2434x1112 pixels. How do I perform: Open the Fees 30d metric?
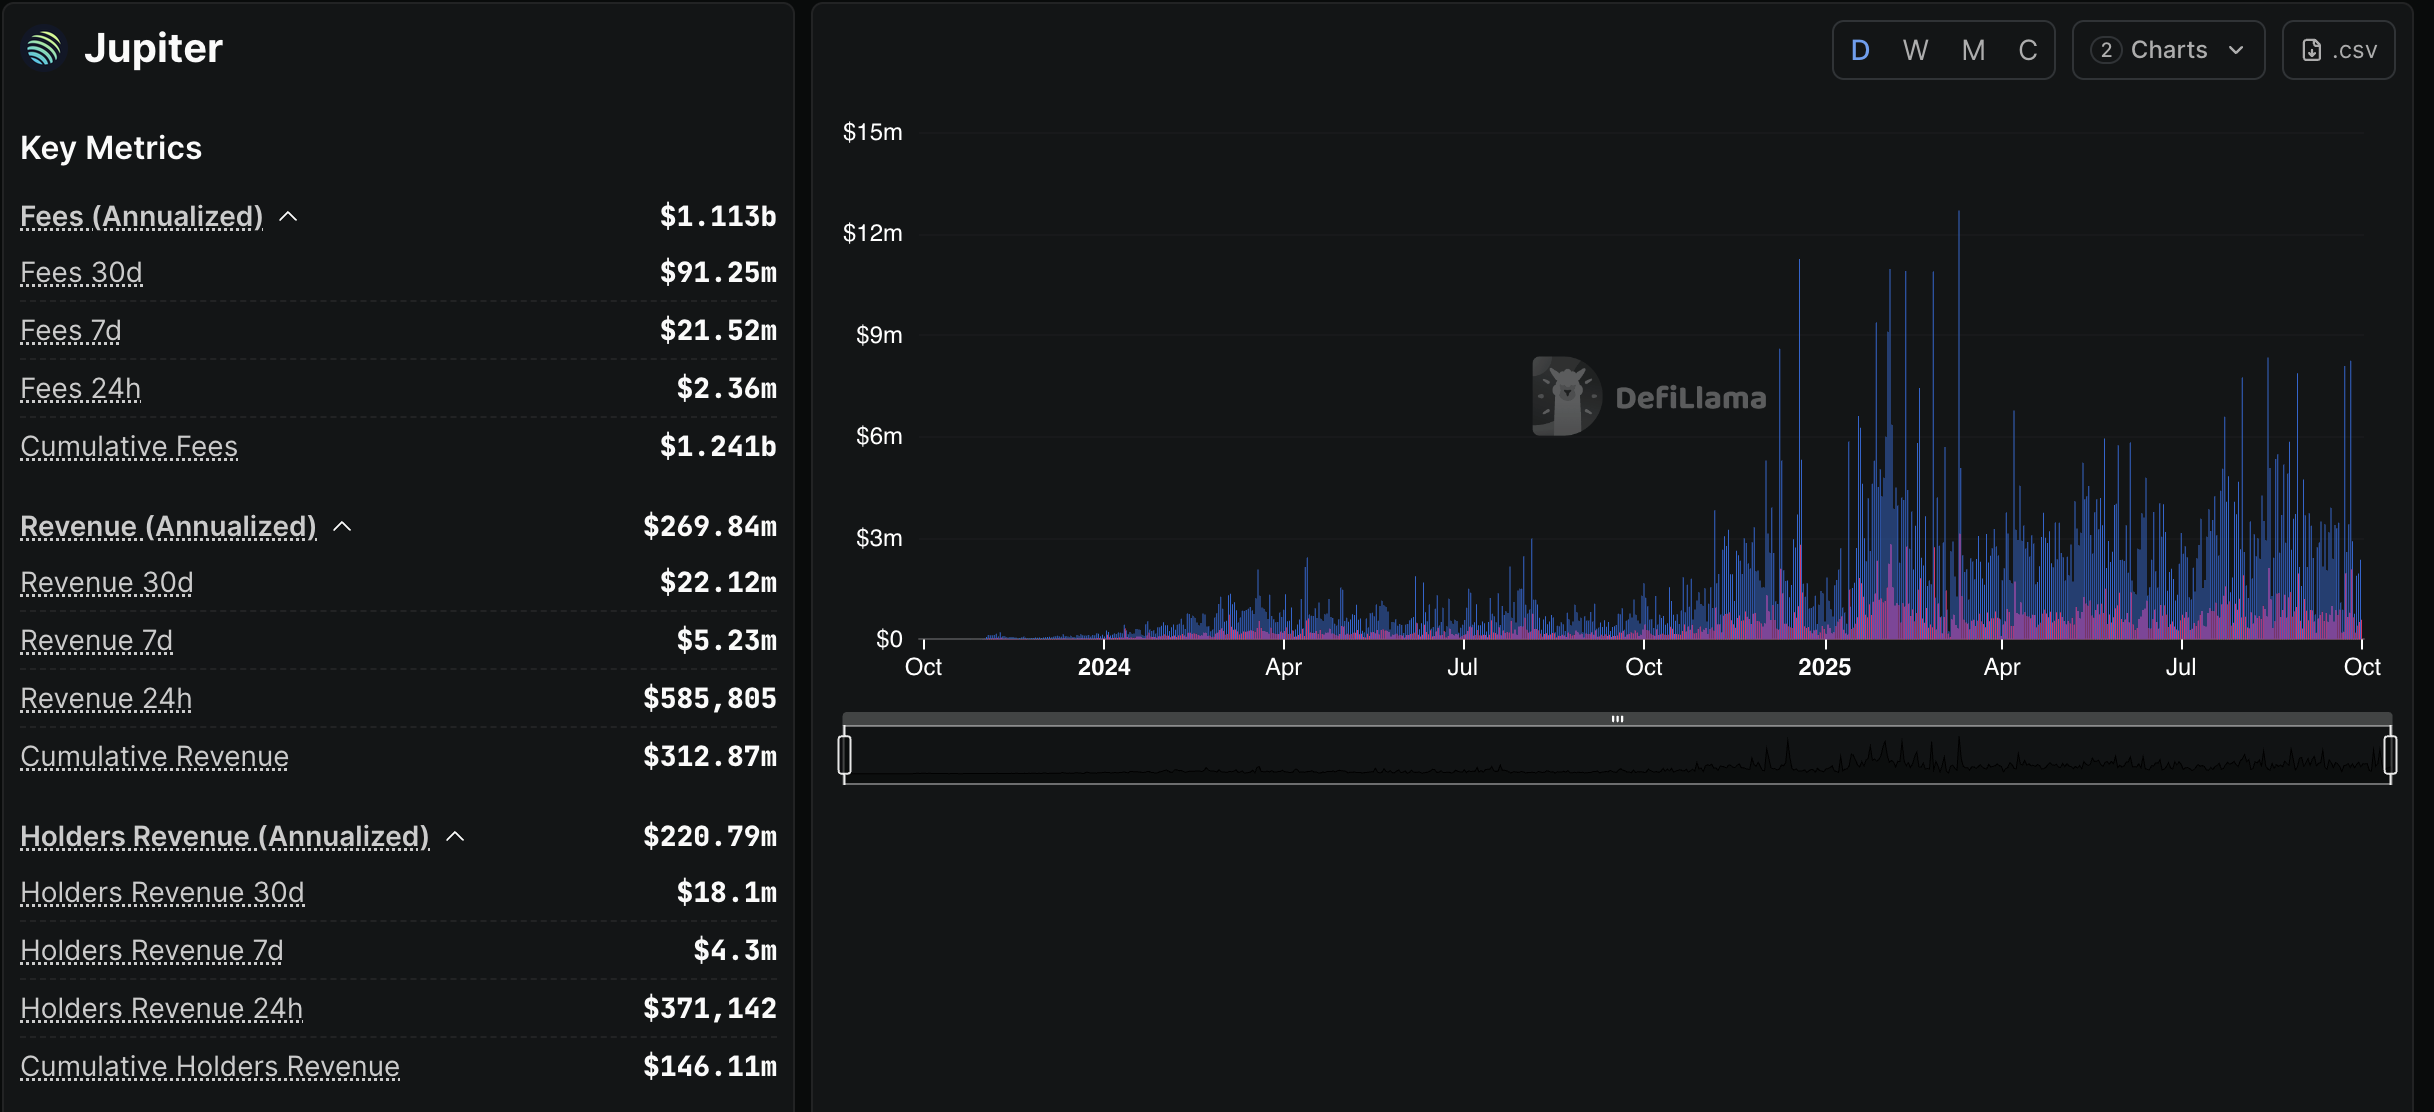81,272
